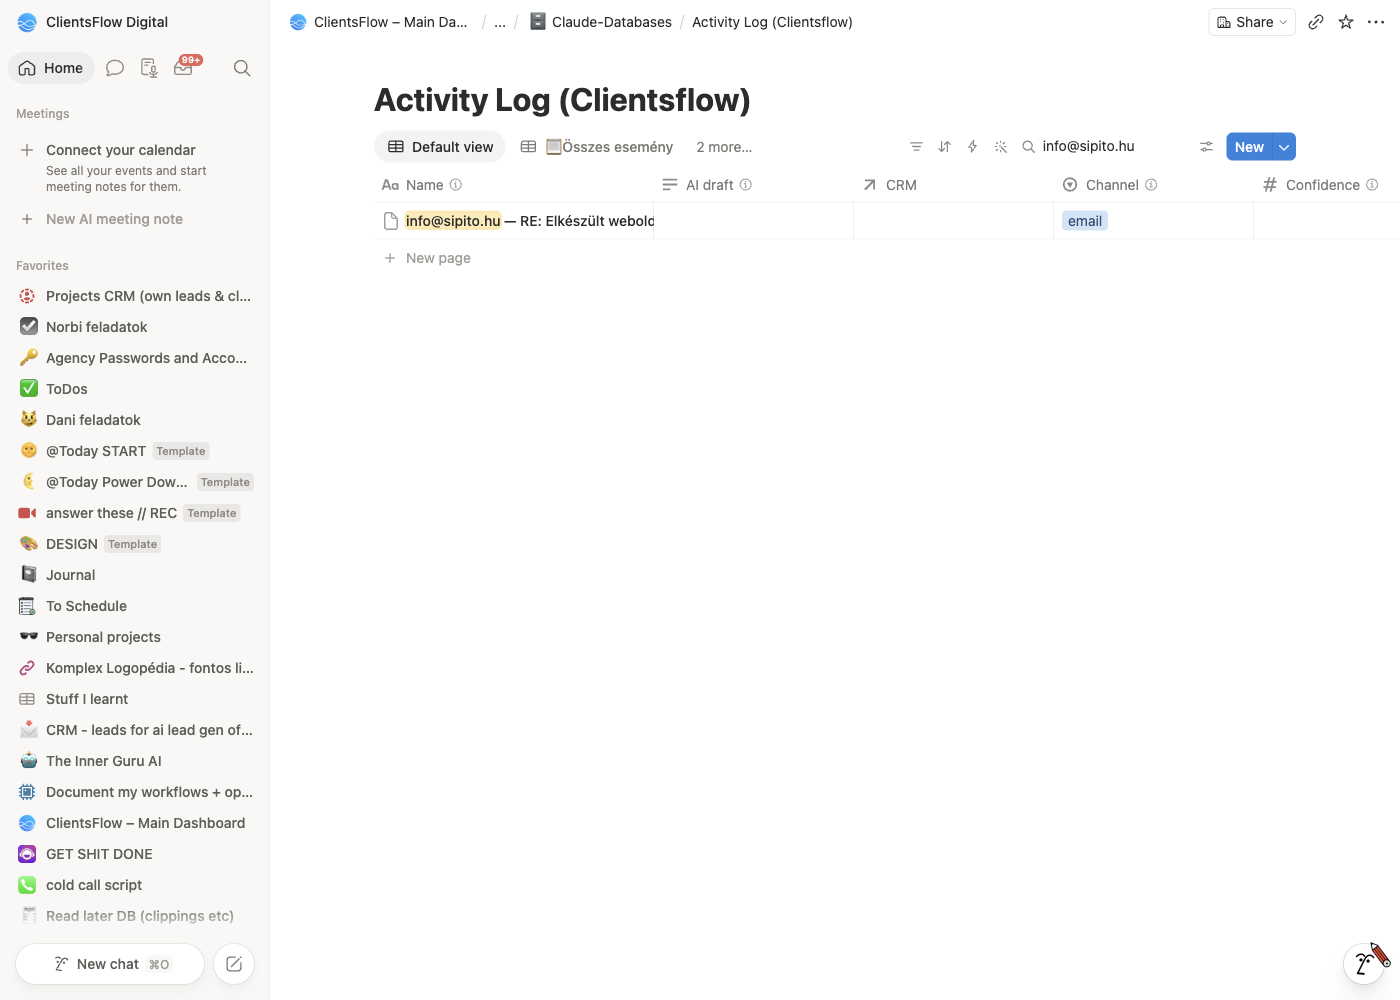Click the blue New button

1249,147
